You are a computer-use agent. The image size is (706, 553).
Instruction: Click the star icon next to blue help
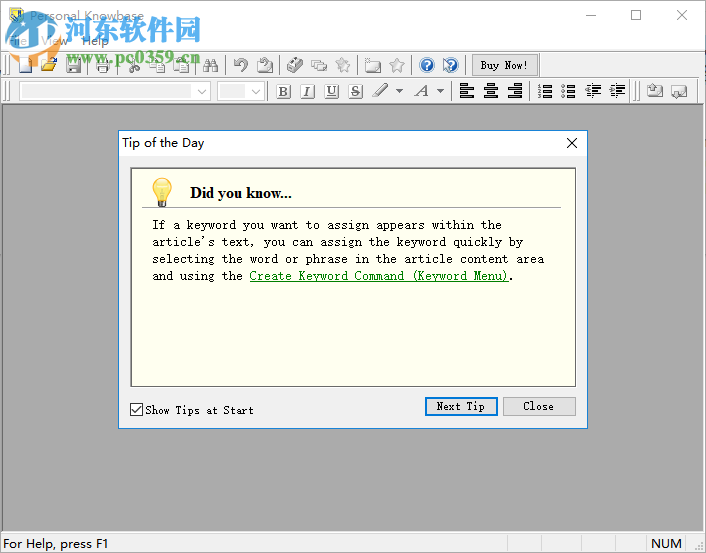(397, 66)
